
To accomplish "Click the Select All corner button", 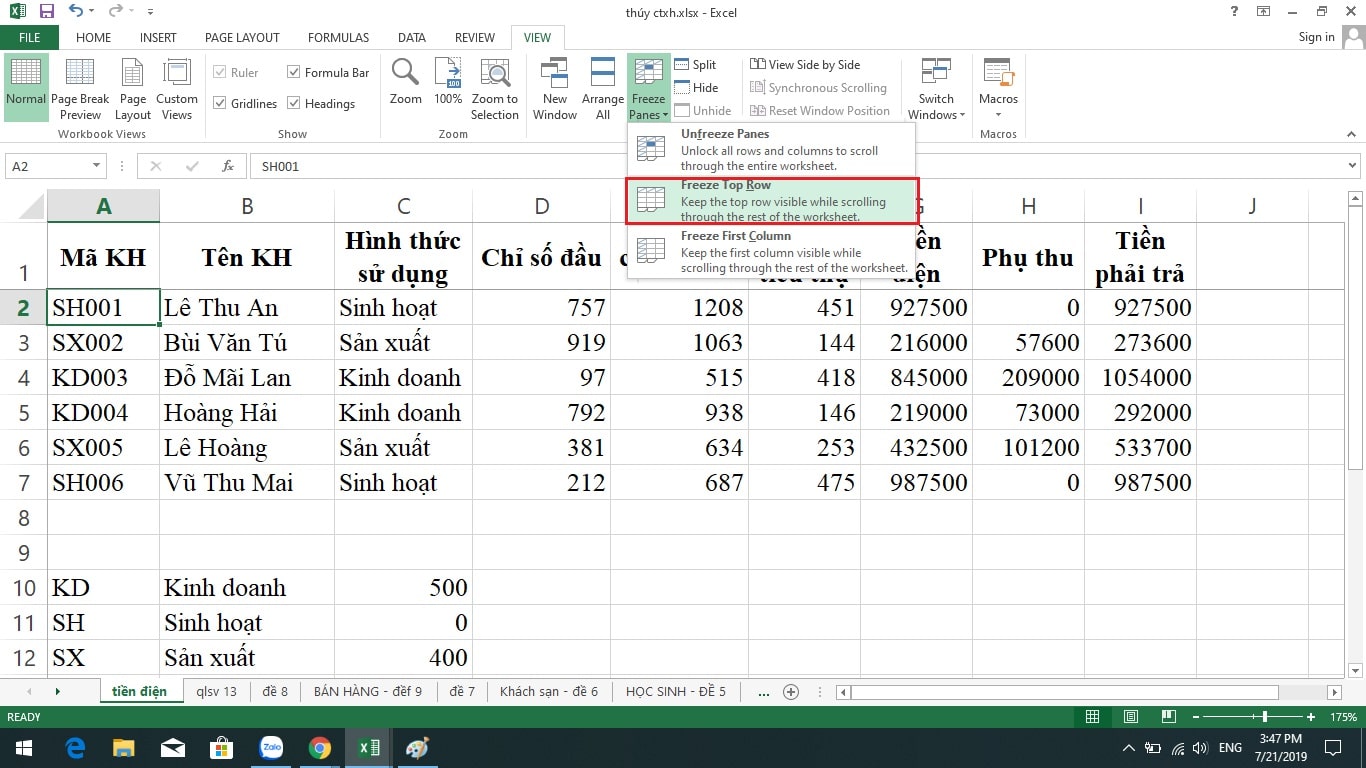I will tap(24, 206).
